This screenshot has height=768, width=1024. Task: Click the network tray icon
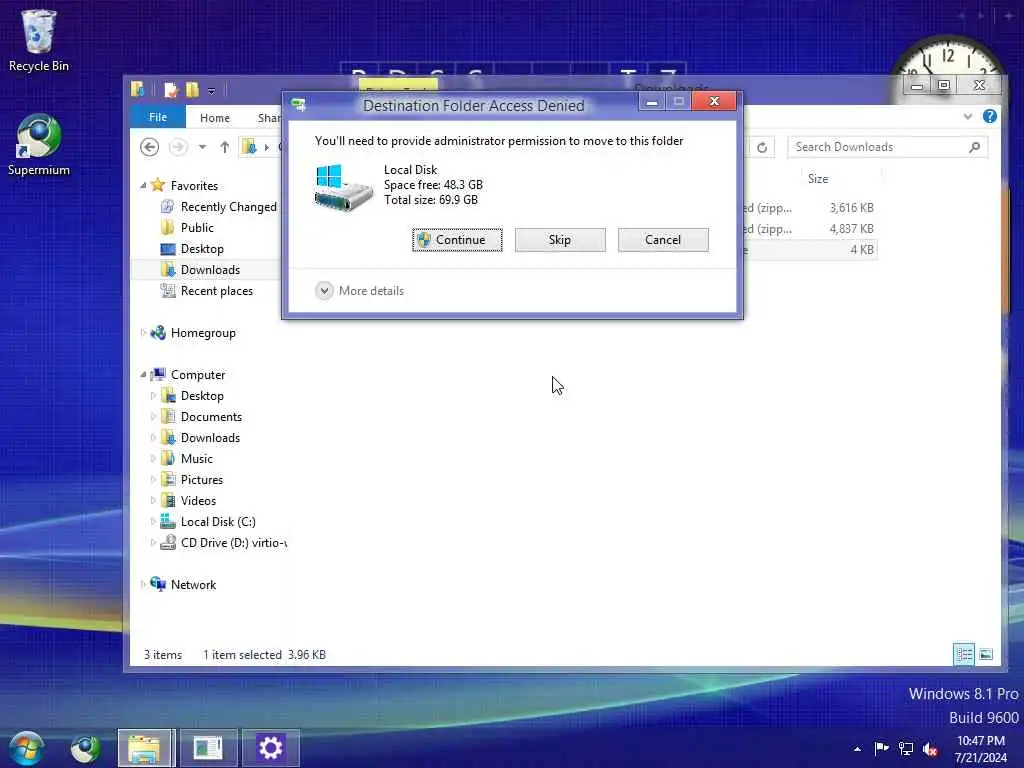click(906, 748)
